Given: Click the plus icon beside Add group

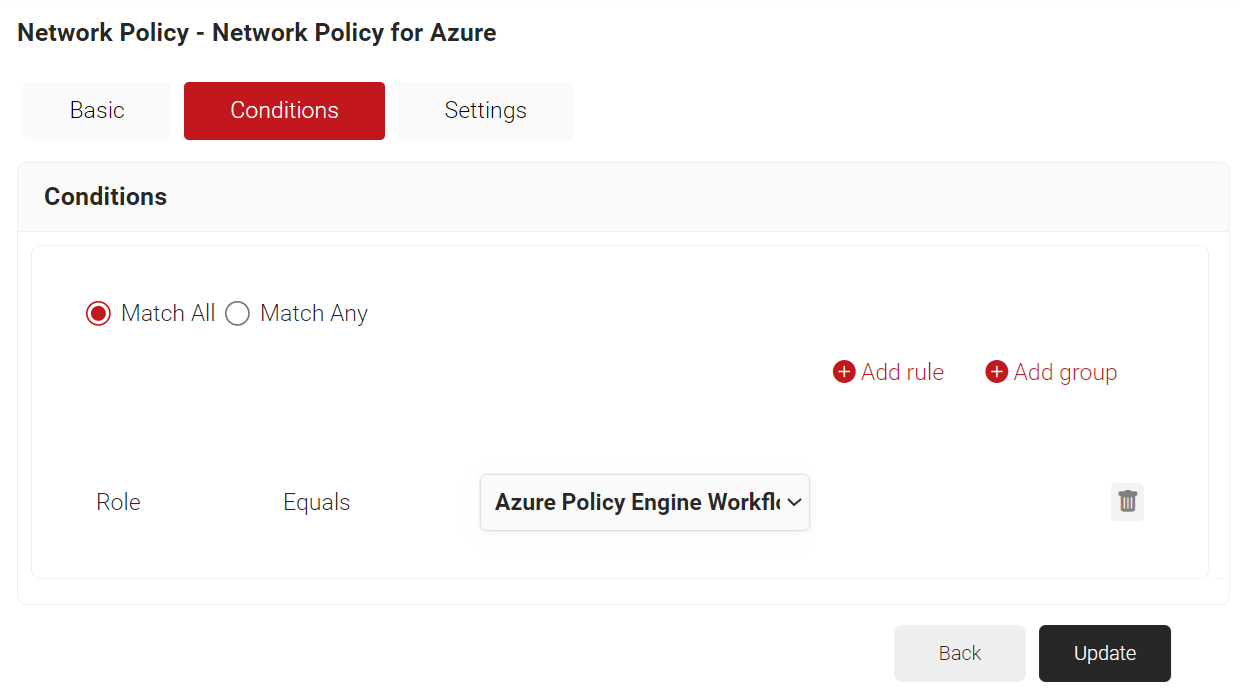Looking at the screenshot, I should [996, 372].
